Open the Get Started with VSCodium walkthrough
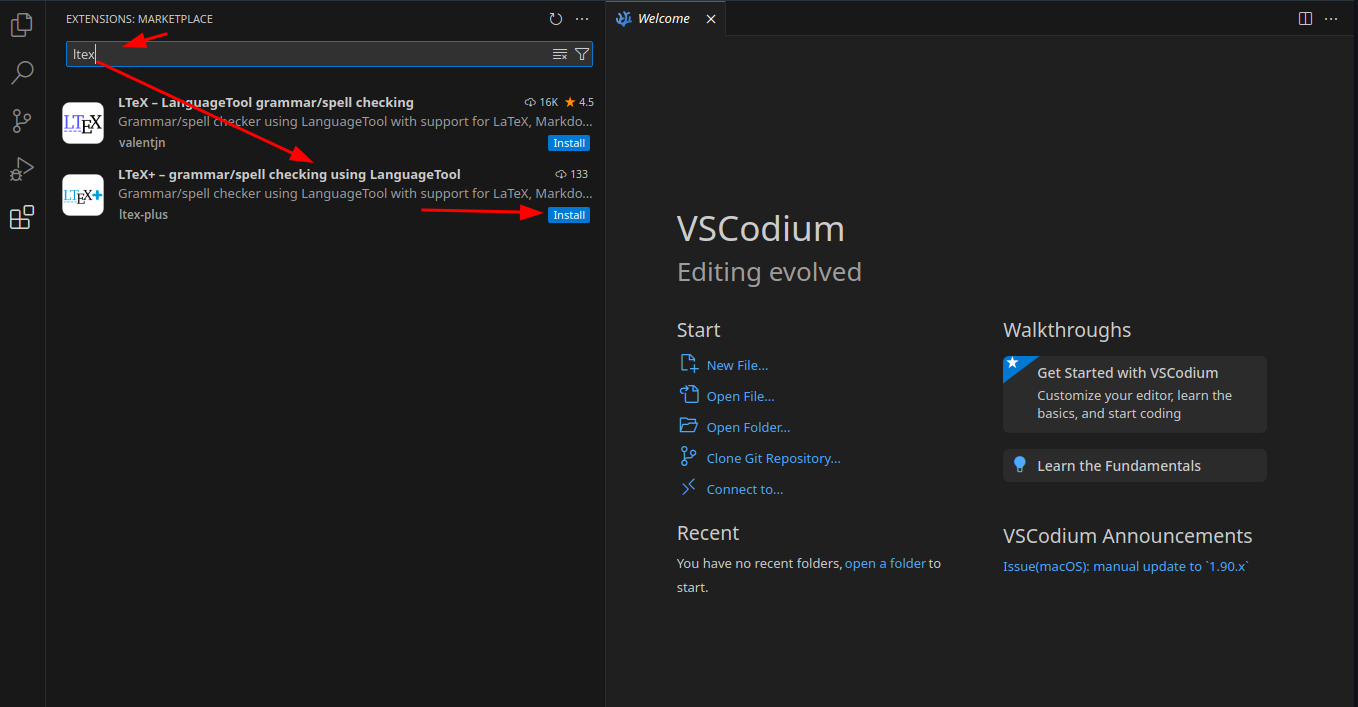Image resolution: width=1358 pixels, height=707 pixels. pyautogui.click(x=1135, y=394)
